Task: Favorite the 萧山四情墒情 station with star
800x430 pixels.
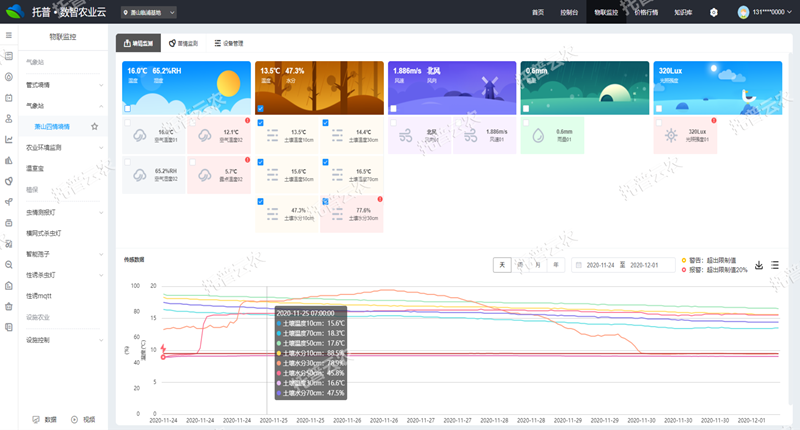Action: [94, 126]
